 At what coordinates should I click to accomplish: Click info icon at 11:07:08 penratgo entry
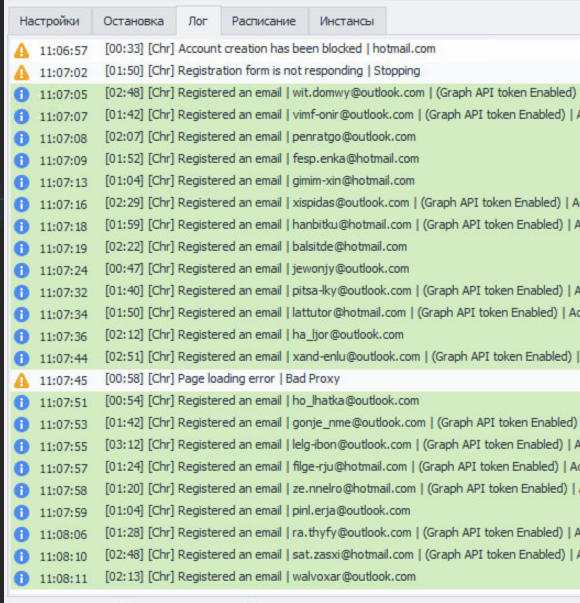[22, 138]
